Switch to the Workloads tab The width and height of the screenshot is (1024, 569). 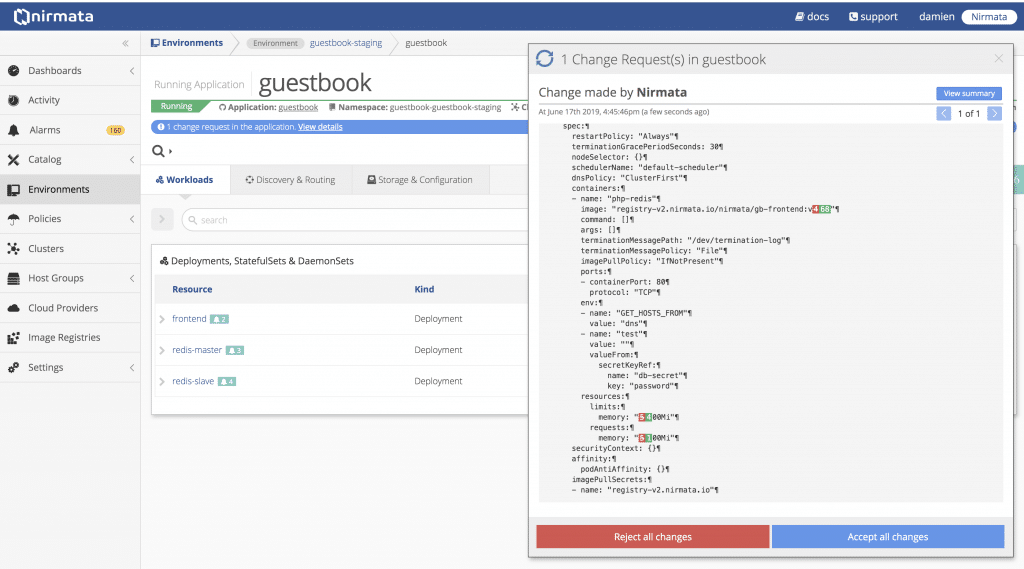click(185, 180)
